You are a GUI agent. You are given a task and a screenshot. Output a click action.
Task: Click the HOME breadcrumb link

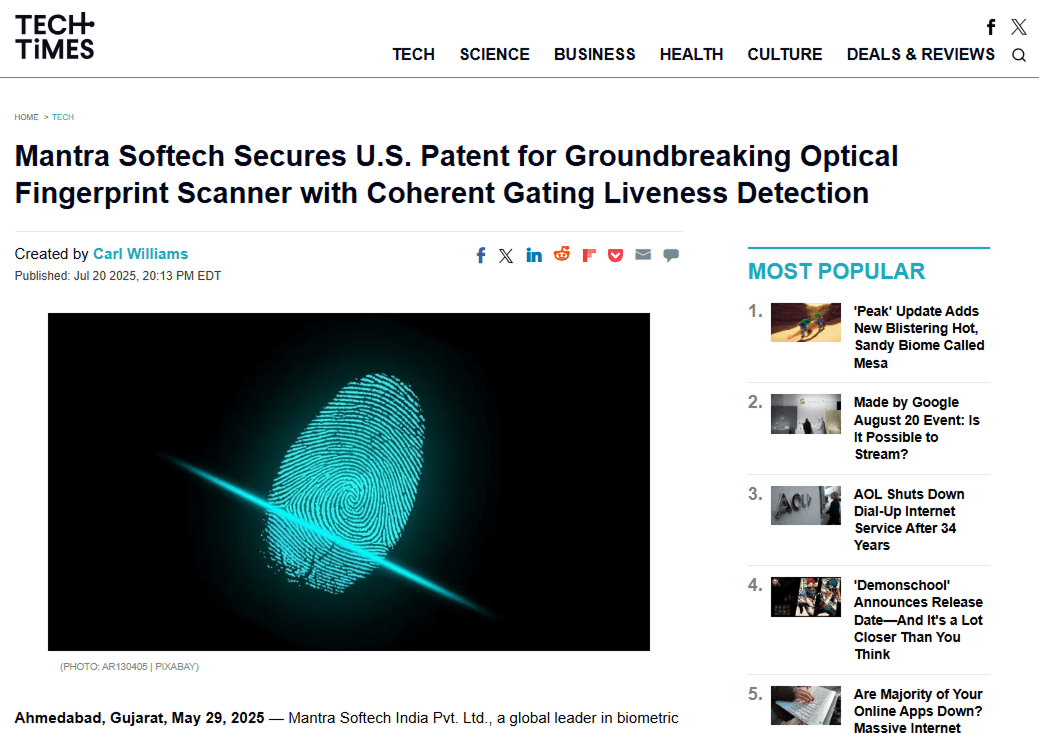[26, 117]
